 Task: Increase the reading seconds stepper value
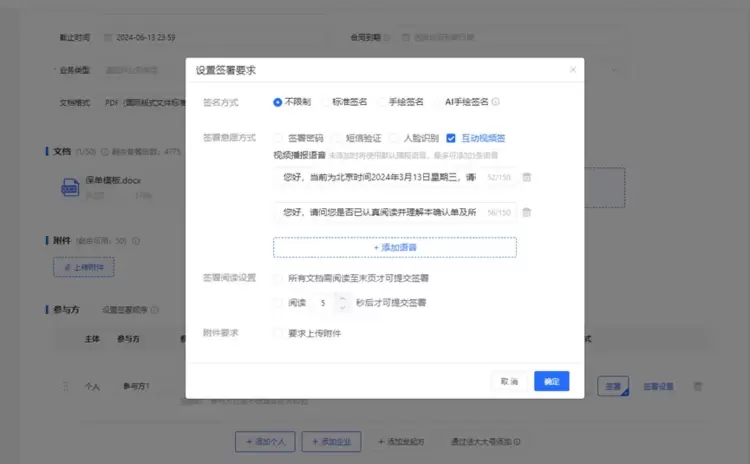click(x=344, y=297)
